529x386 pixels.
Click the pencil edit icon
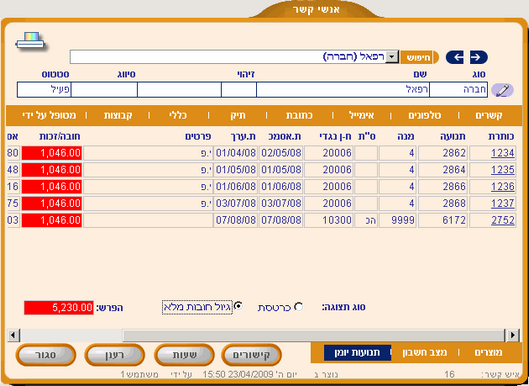click(x=502, y=90)
